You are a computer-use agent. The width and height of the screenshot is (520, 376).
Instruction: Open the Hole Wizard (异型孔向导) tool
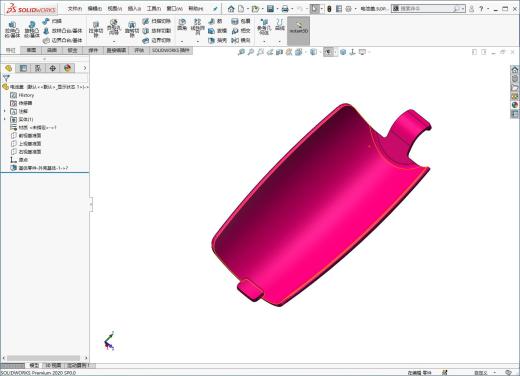point(114,28)
